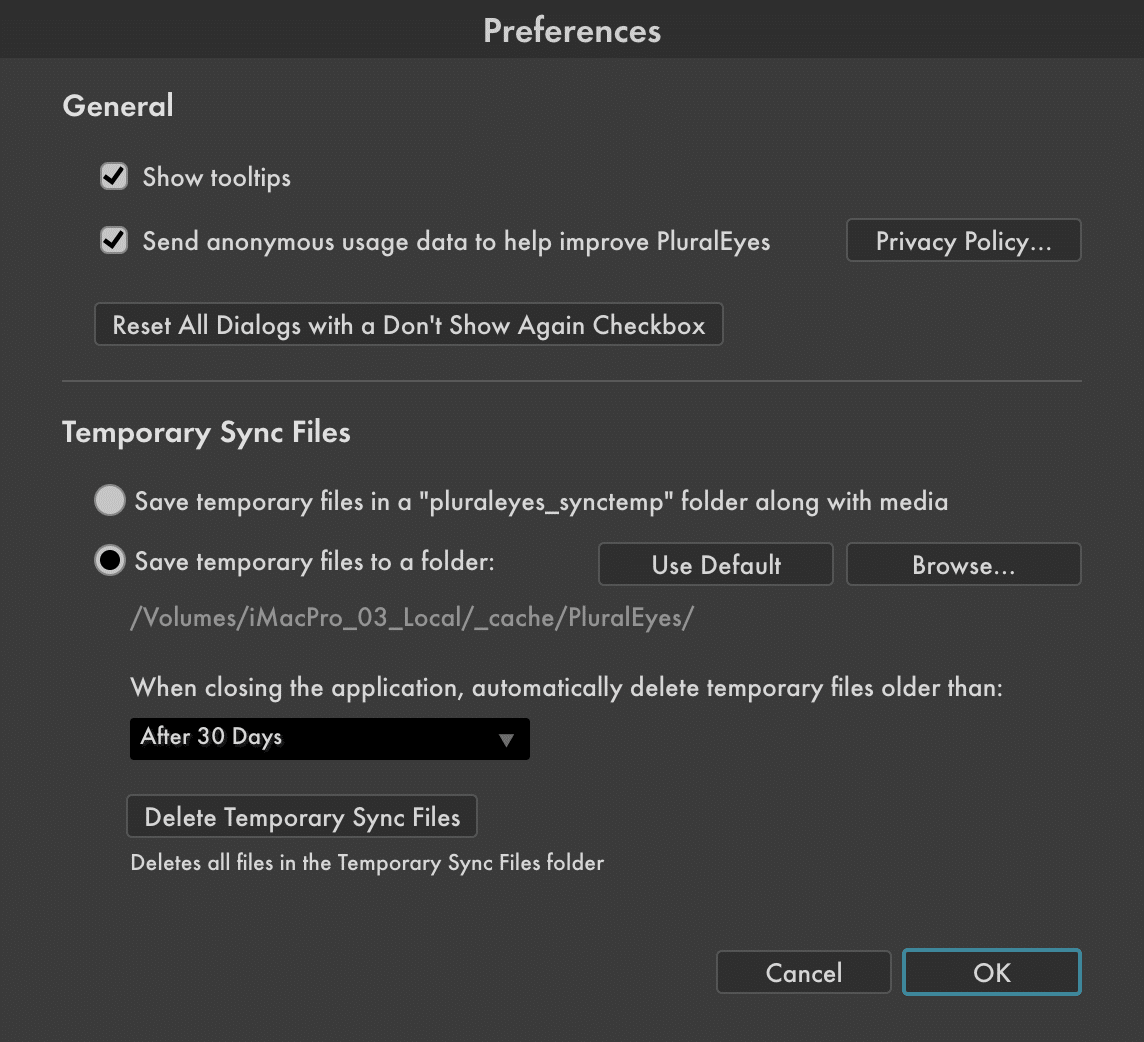
Task: Click the dropdown arrow for auto-delete age
Action: [506, 740]
